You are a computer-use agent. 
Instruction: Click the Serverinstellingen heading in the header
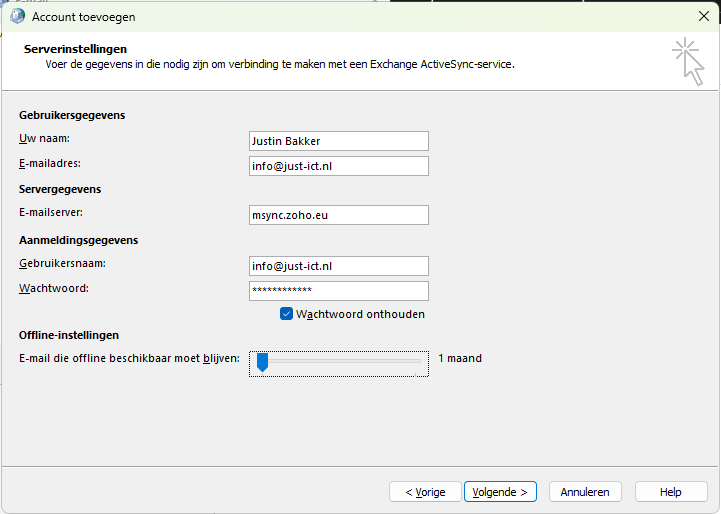coord(75,49)
